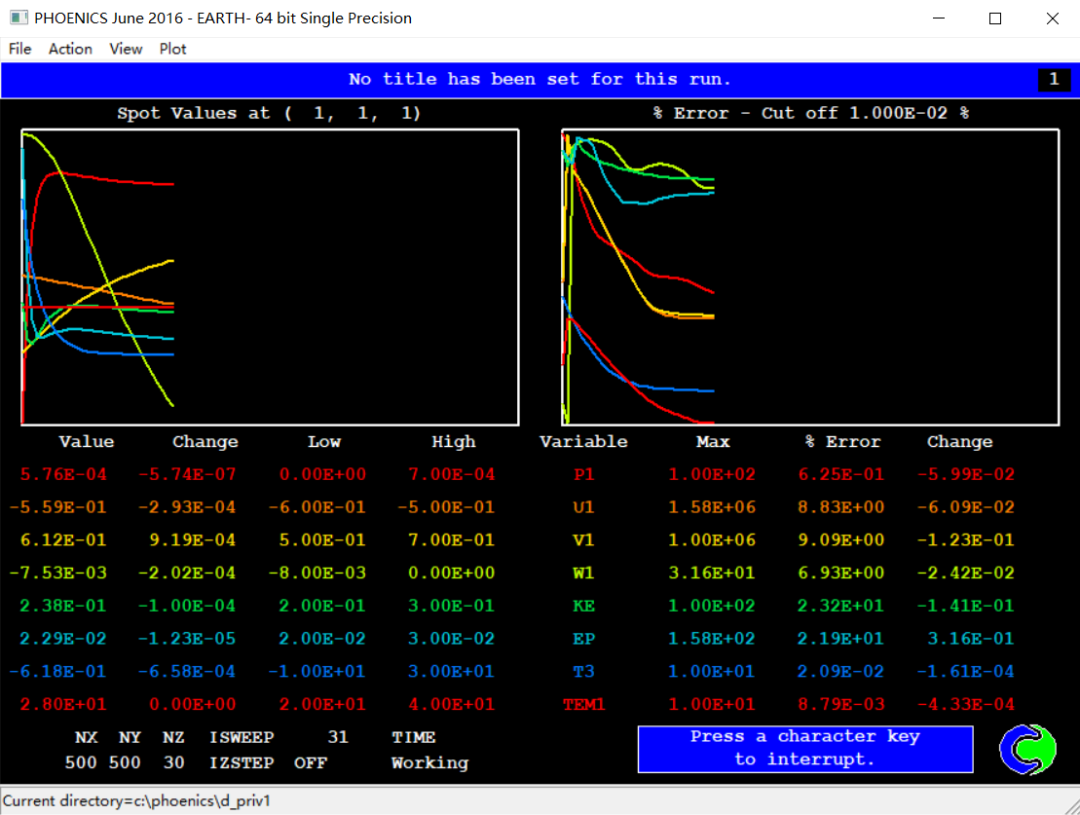Click the PHOENICS application icon in title bar

click(x=19, y=18)
